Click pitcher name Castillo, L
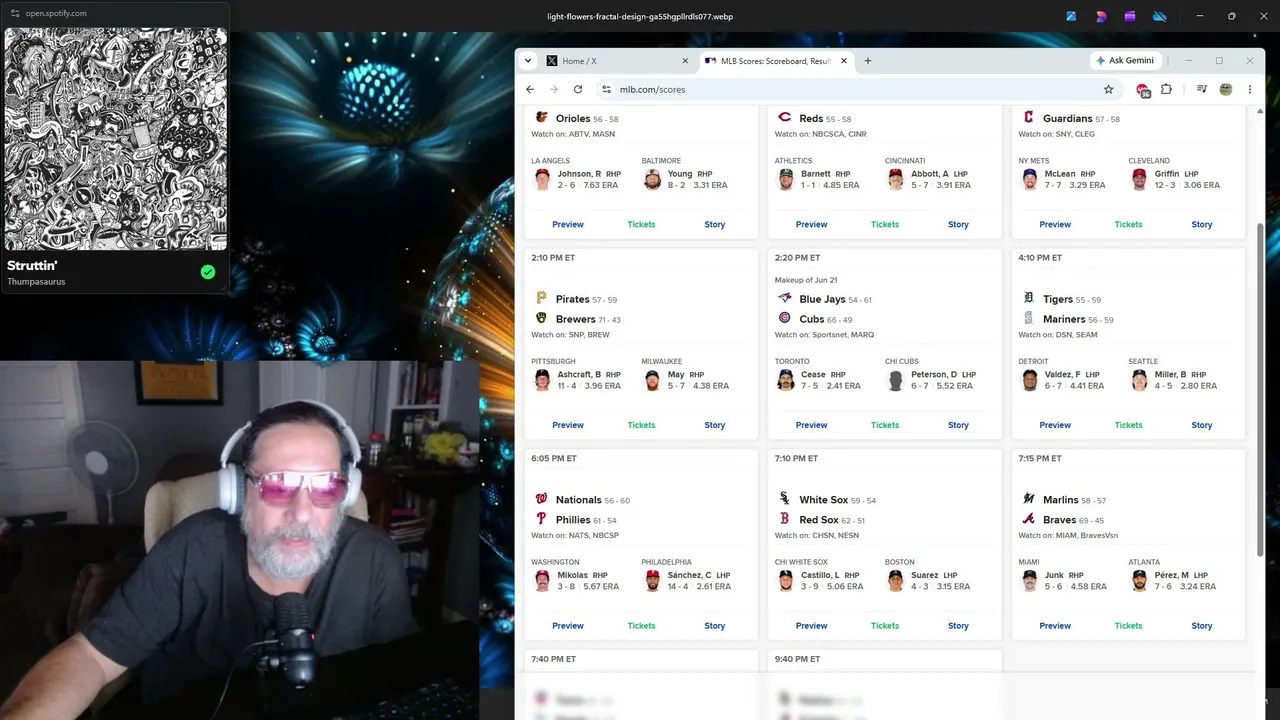The width and height of the screenshot is (1280, 720). coord(820,575)
